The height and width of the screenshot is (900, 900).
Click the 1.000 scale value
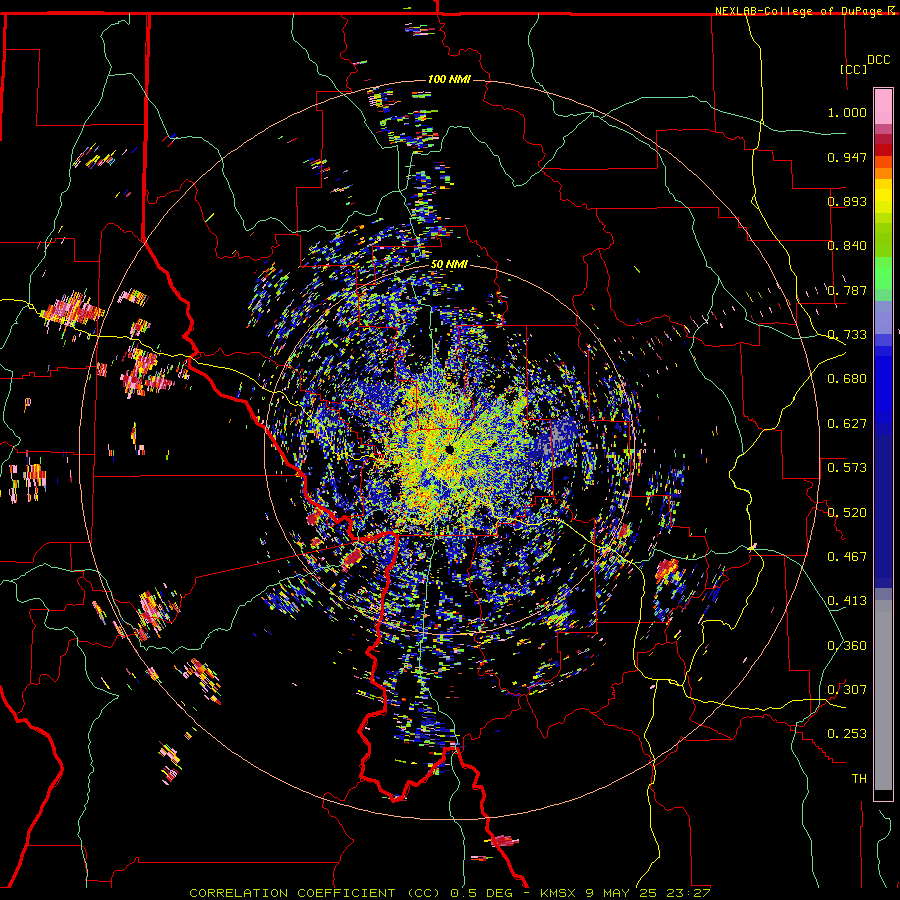847,112
